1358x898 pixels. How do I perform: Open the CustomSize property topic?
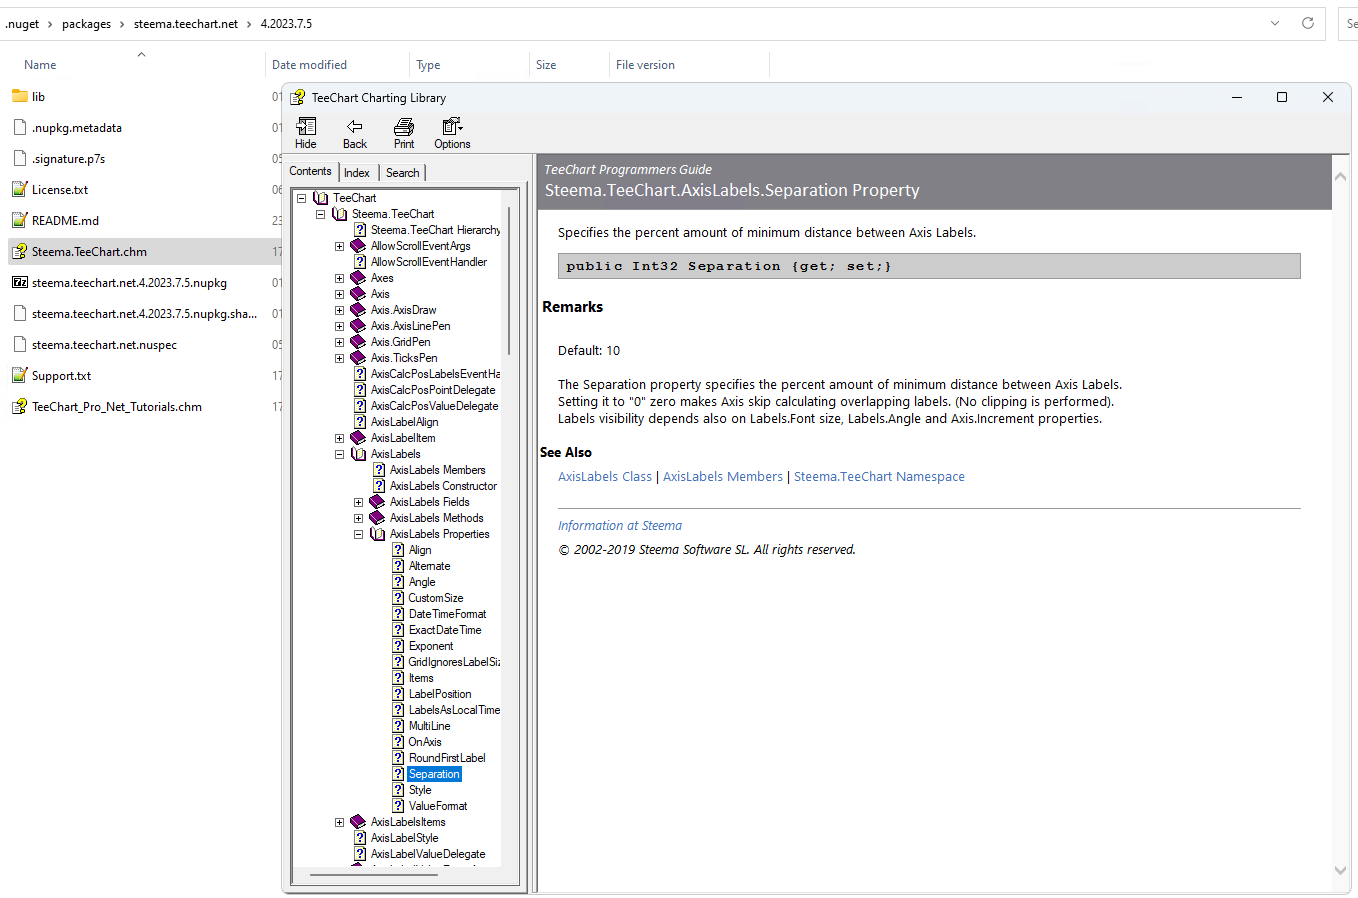point(436,598)
